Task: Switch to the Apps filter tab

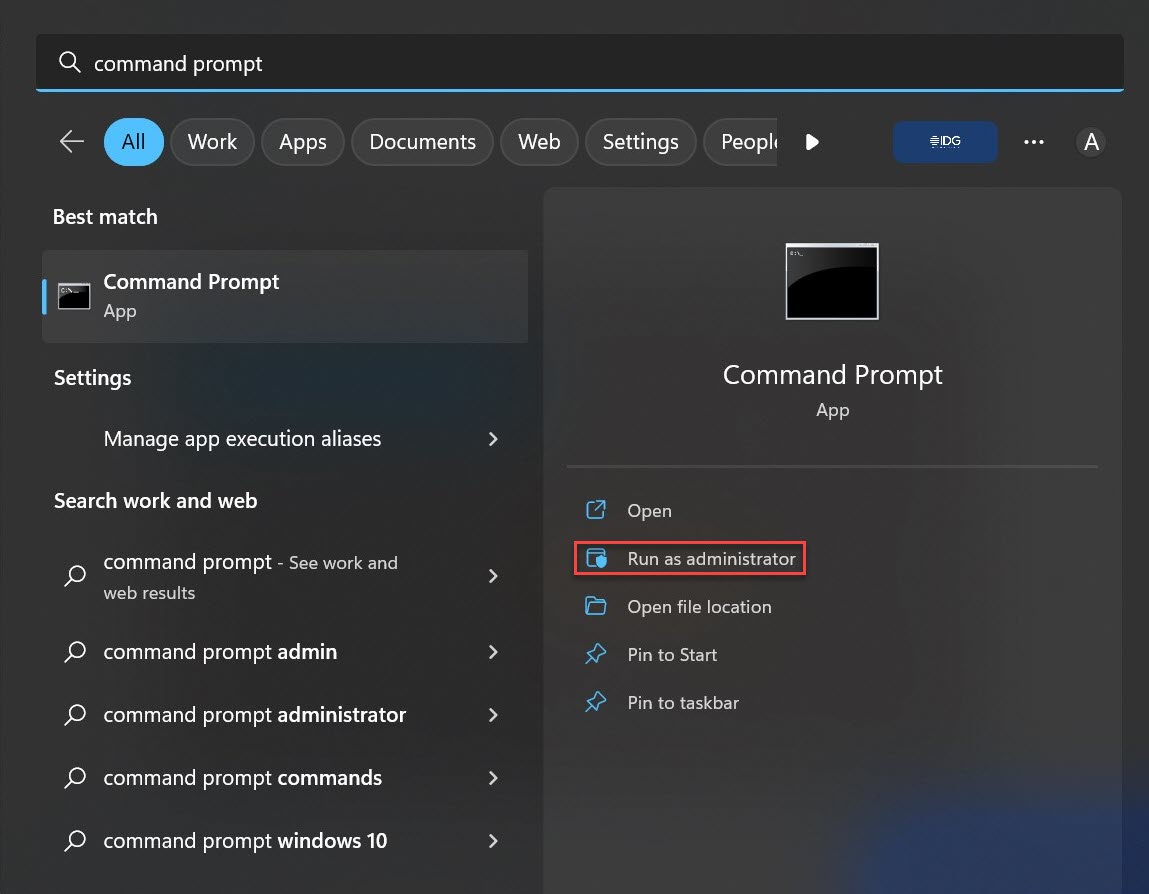Action: click(303, 141)
